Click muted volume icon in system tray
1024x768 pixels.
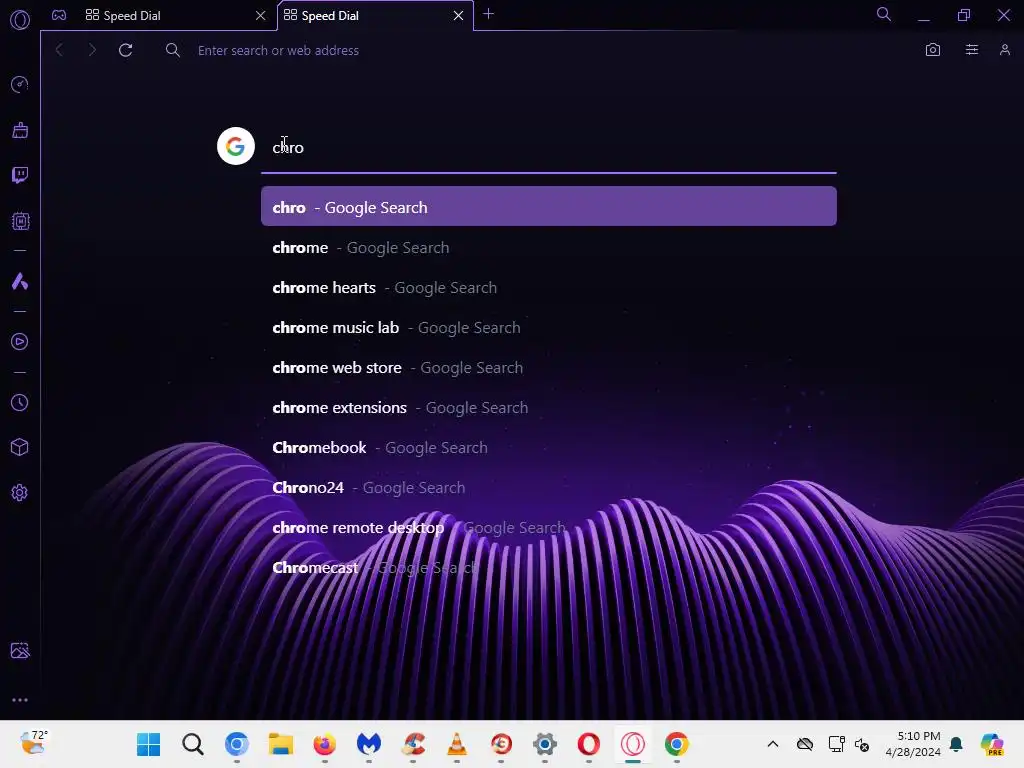(x=862, y=744)
